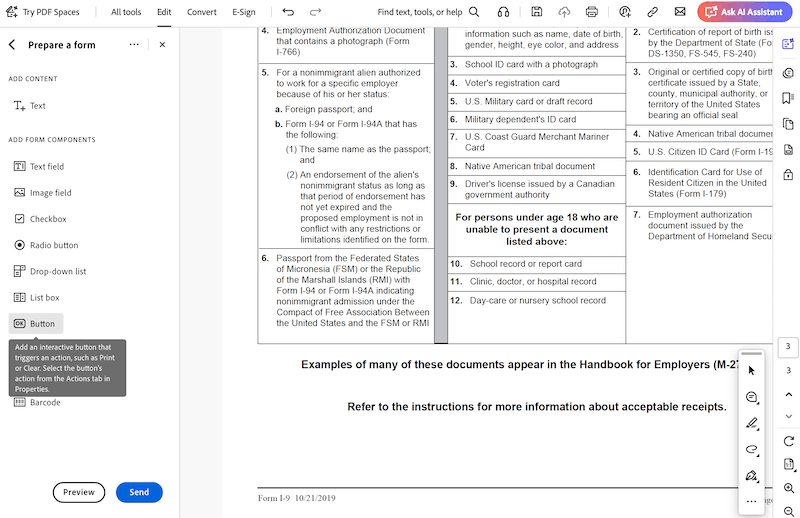Choose the selection arrow tool

coord(751,371)
